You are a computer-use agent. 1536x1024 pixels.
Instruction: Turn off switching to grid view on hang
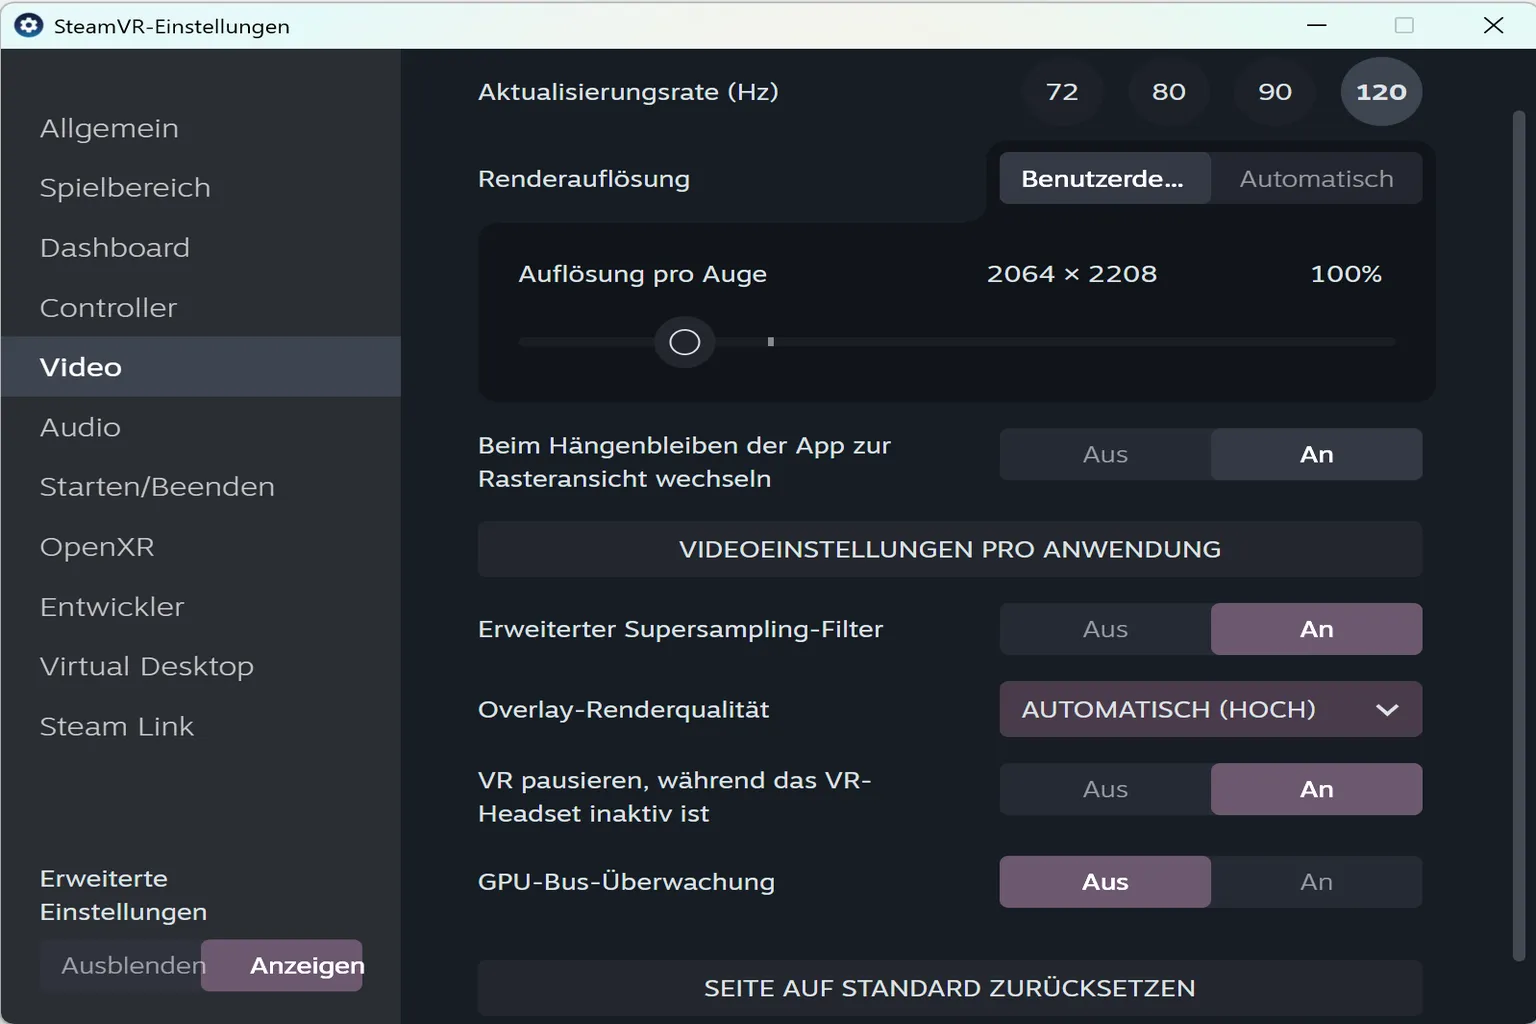[x=1105, y=454]
